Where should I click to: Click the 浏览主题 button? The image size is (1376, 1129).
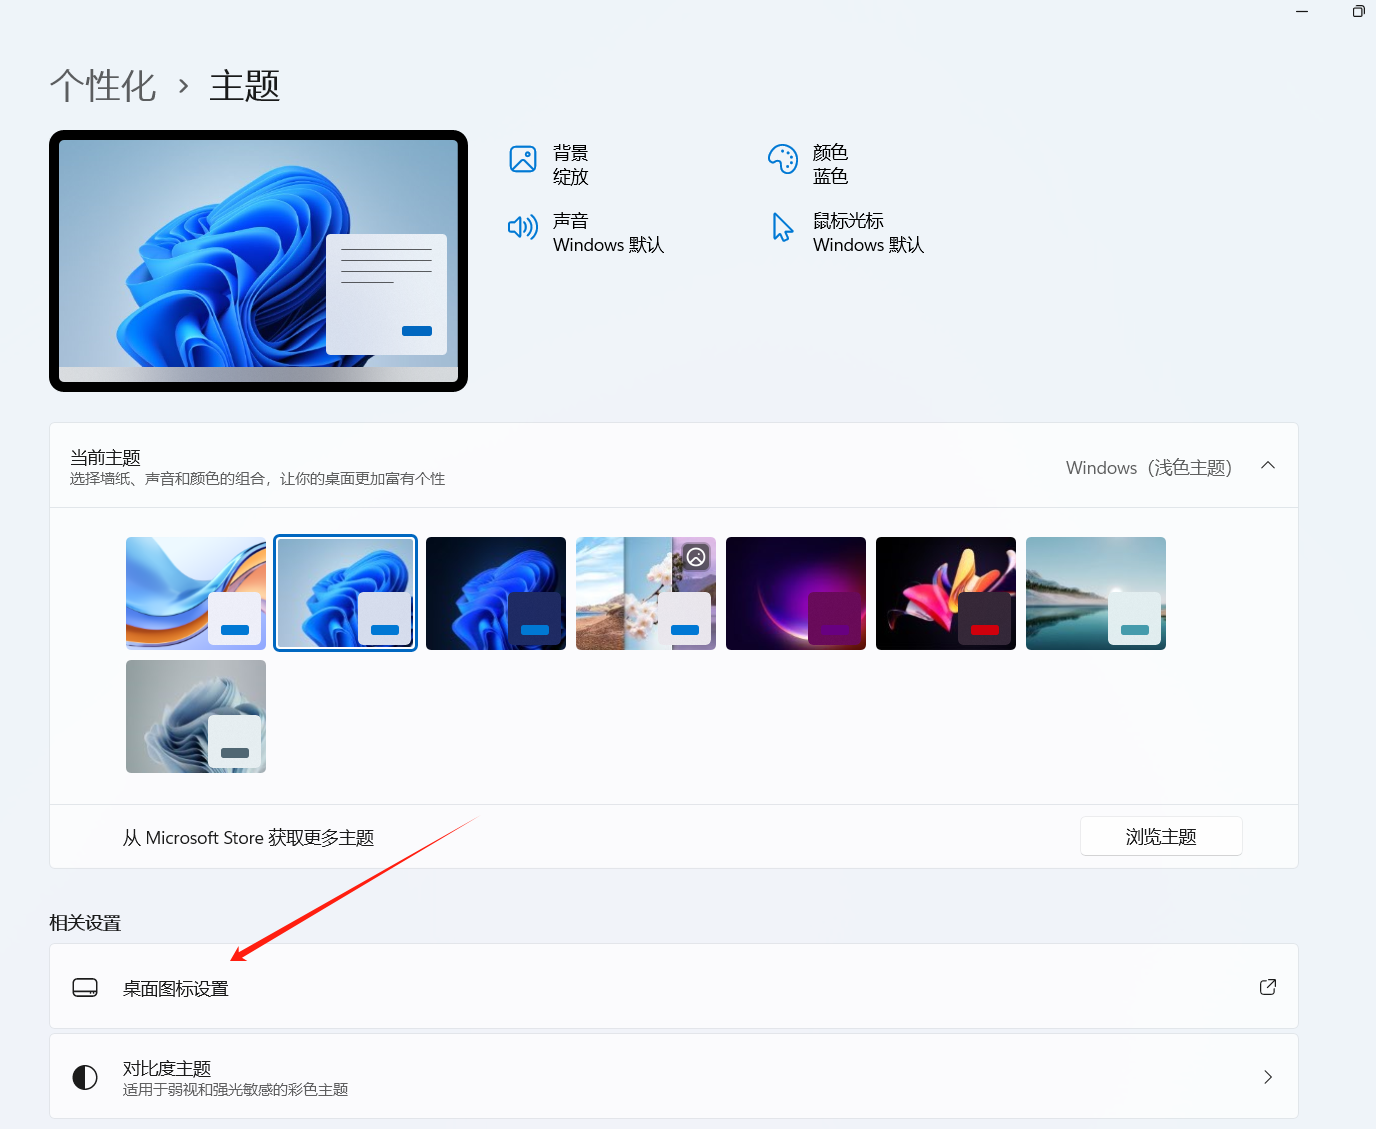click(x=1161, y=836)
